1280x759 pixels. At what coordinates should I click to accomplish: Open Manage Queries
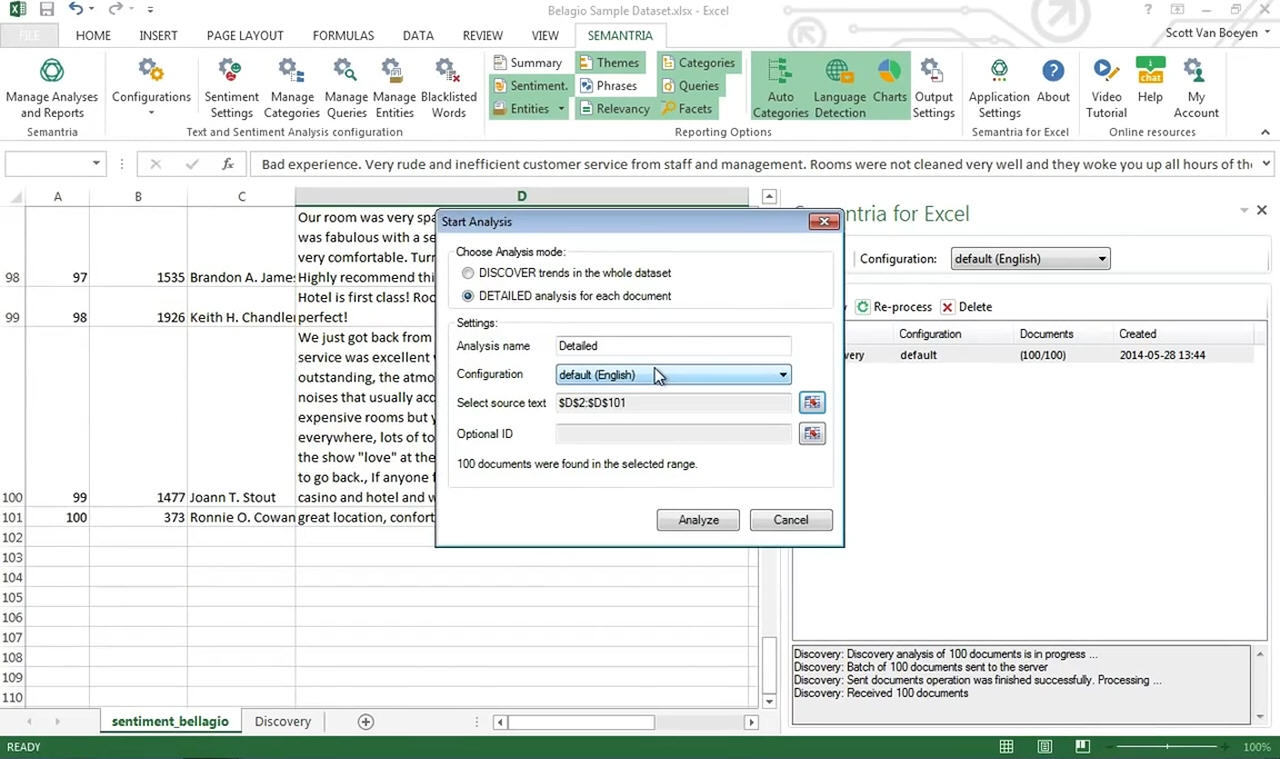[x=346, y=88]
